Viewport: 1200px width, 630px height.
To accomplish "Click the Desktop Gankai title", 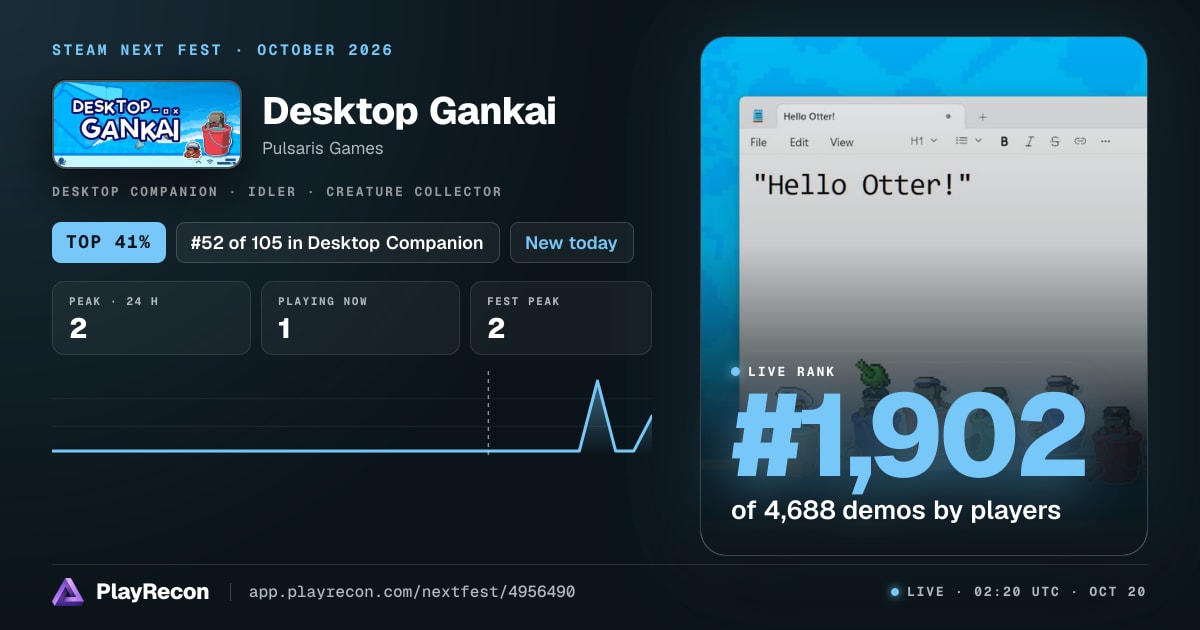I will pyautogui.click(x=409, y=111).
